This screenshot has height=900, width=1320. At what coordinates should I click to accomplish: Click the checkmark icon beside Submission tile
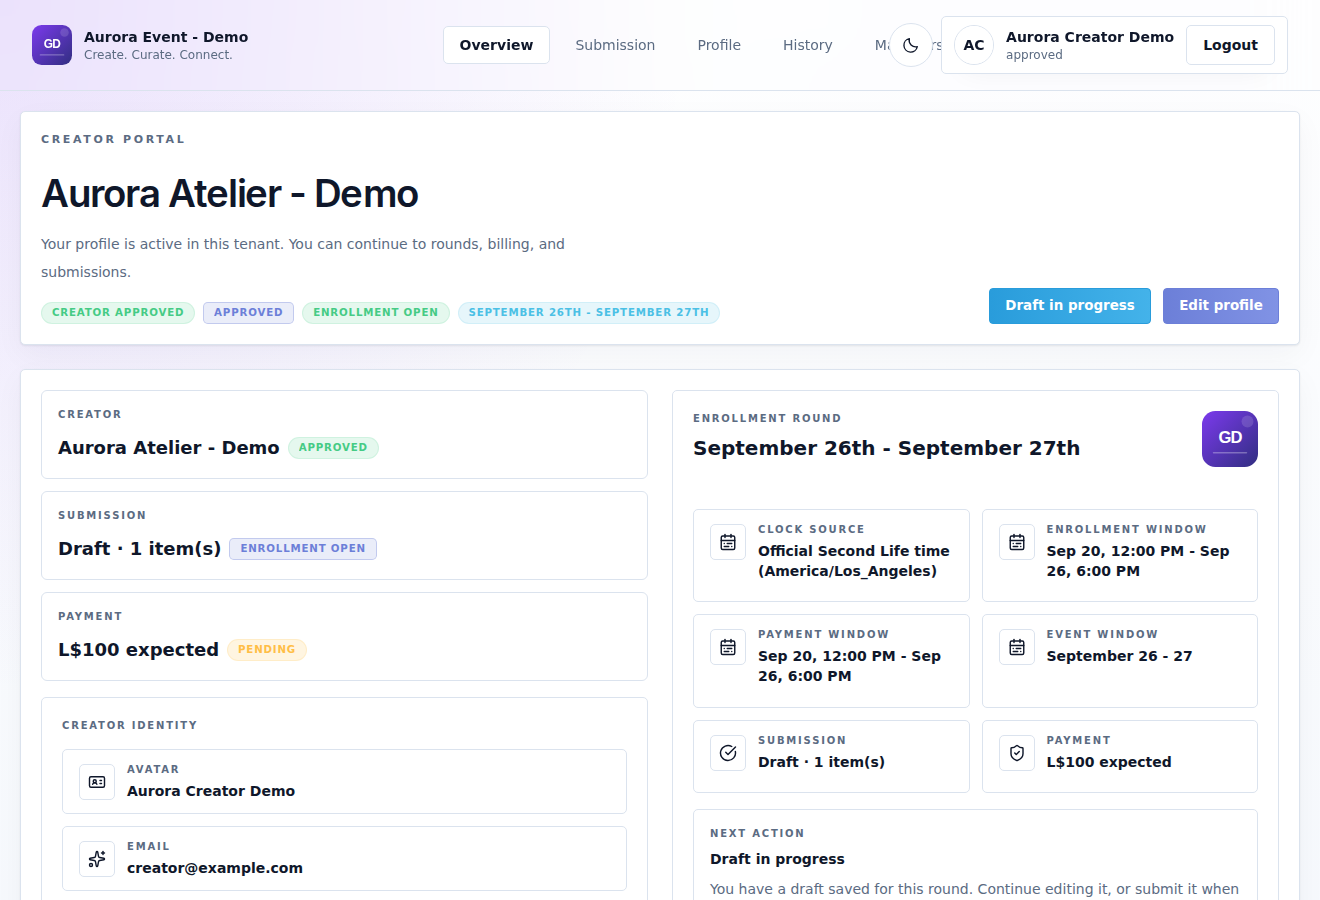[728, 753]
